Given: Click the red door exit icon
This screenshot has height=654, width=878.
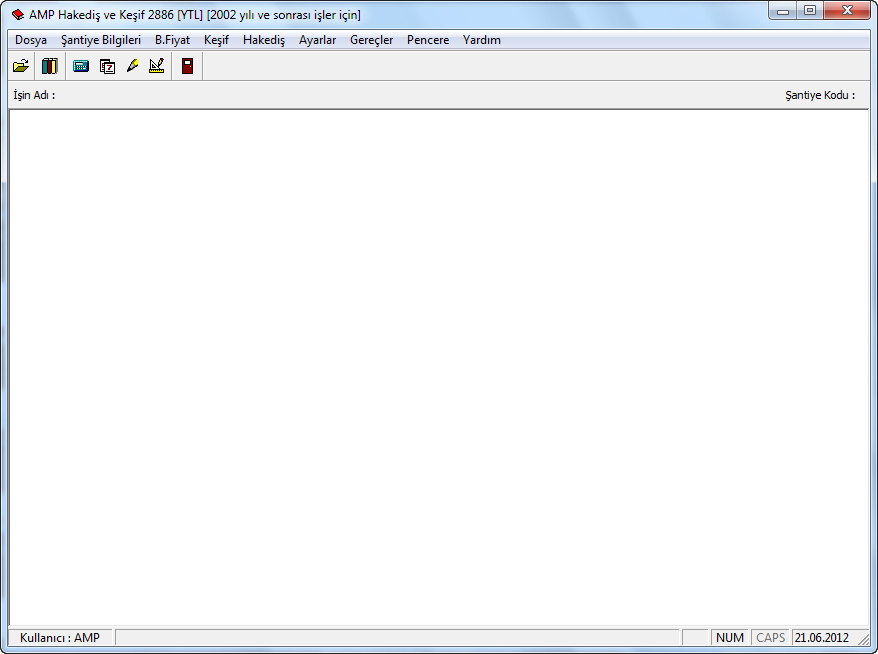Looking at the screenshot, I should coord(187,66).
